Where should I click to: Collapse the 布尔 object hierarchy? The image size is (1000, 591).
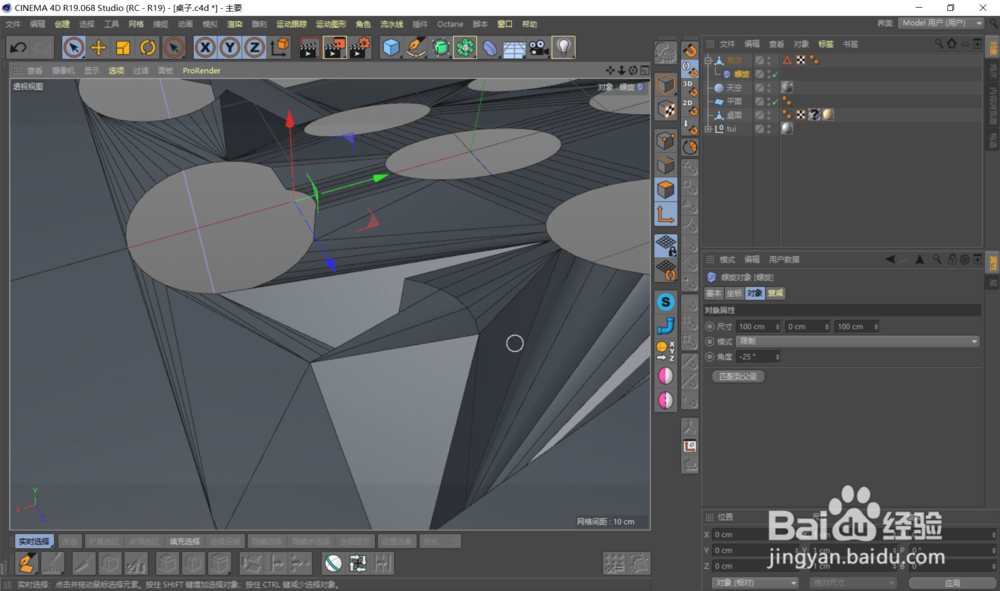tap(707, 60)
